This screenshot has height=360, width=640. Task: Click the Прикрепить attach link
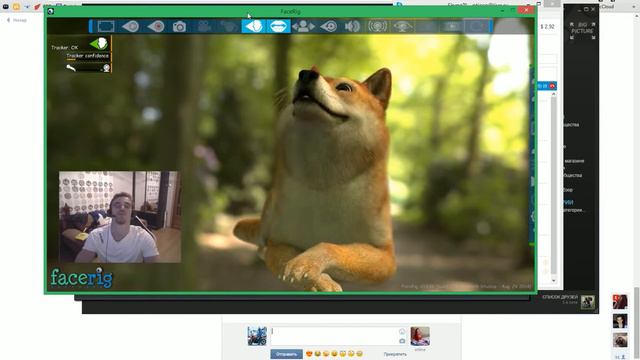pos(395,354)
